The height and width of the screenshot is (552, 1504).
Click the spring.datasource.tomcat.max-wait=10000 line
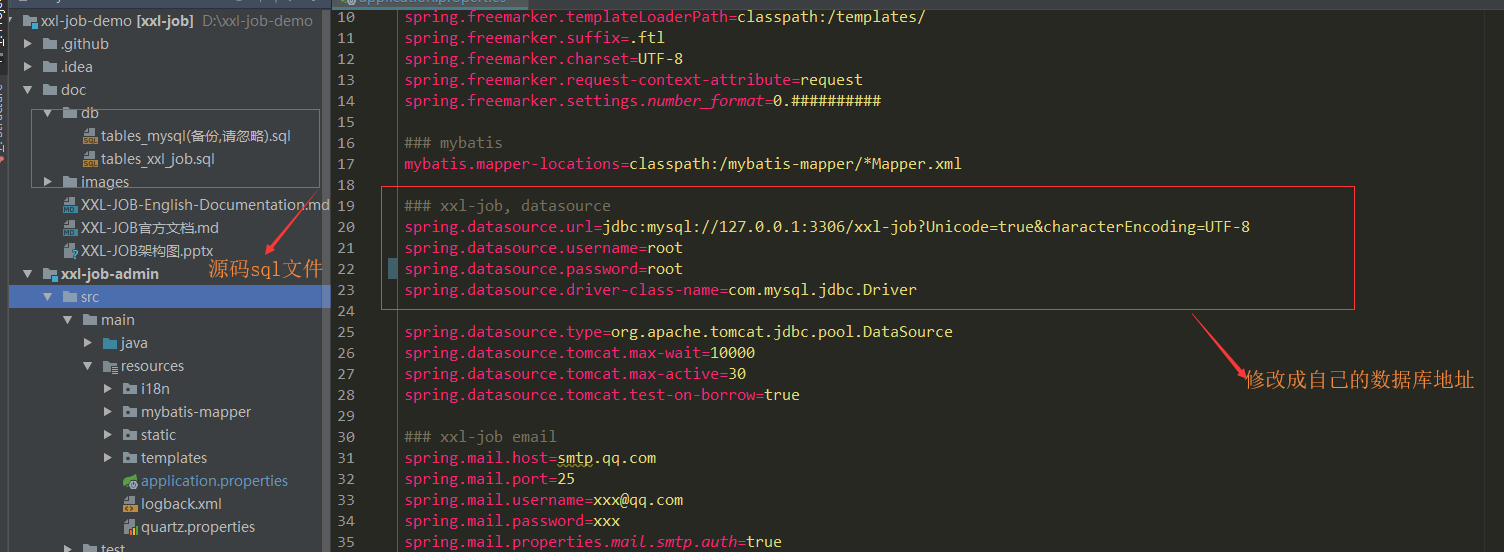coord(579,353)
